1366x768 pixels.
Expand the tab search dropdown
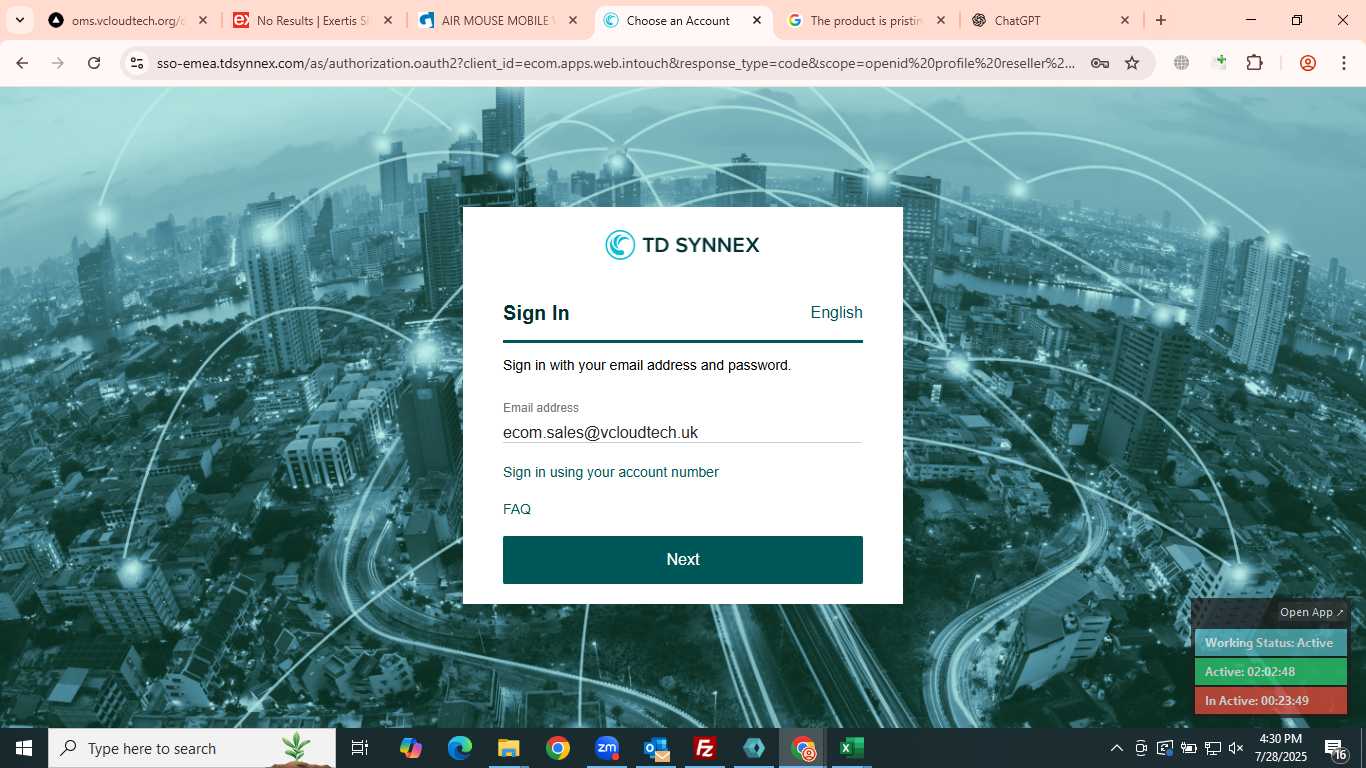pos(19,20)
